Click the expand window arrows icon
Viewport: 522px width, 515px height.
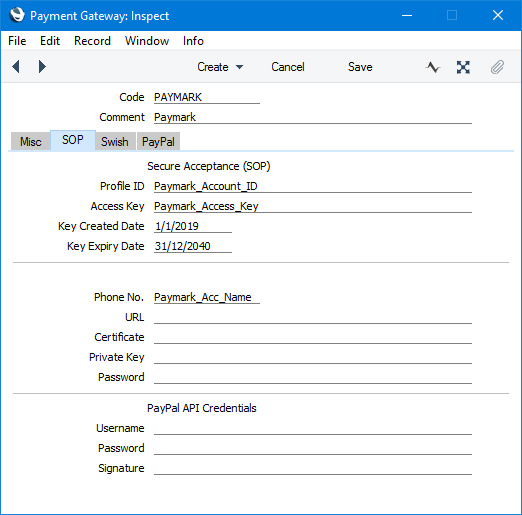click(x=463, y=67)
